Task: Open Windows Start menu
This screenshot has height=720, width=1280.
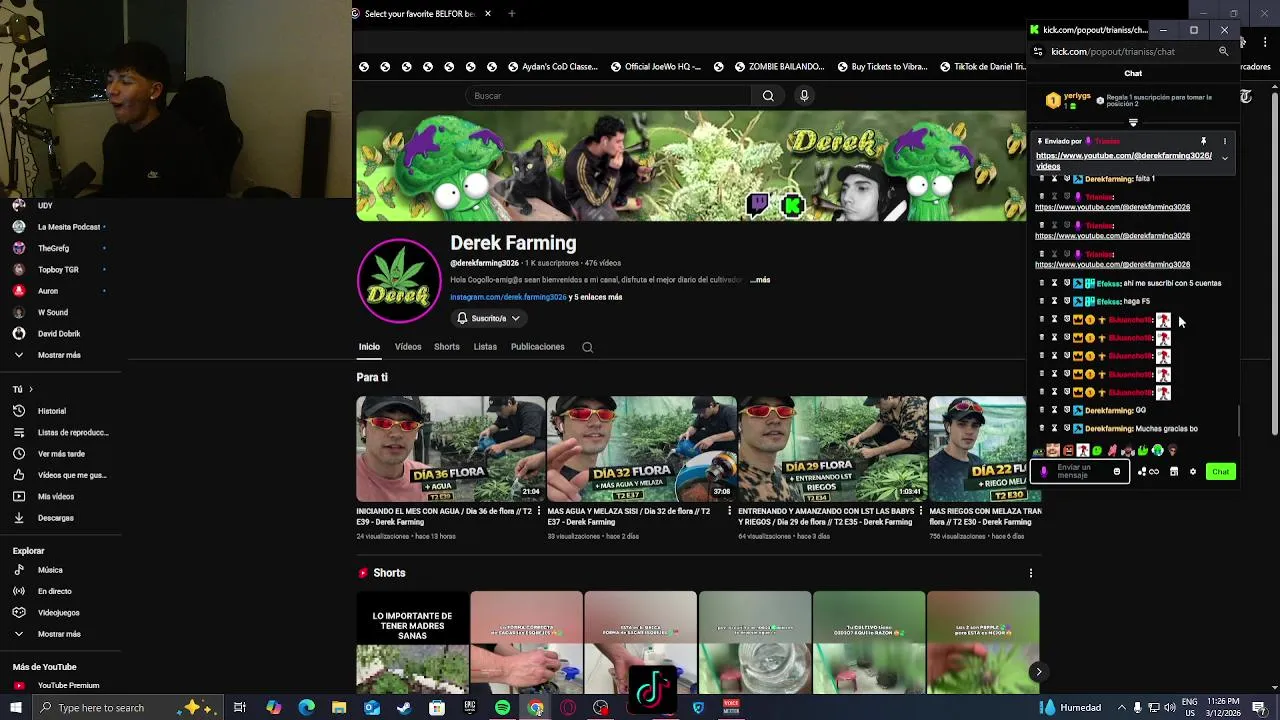Action: coord(16,708)
